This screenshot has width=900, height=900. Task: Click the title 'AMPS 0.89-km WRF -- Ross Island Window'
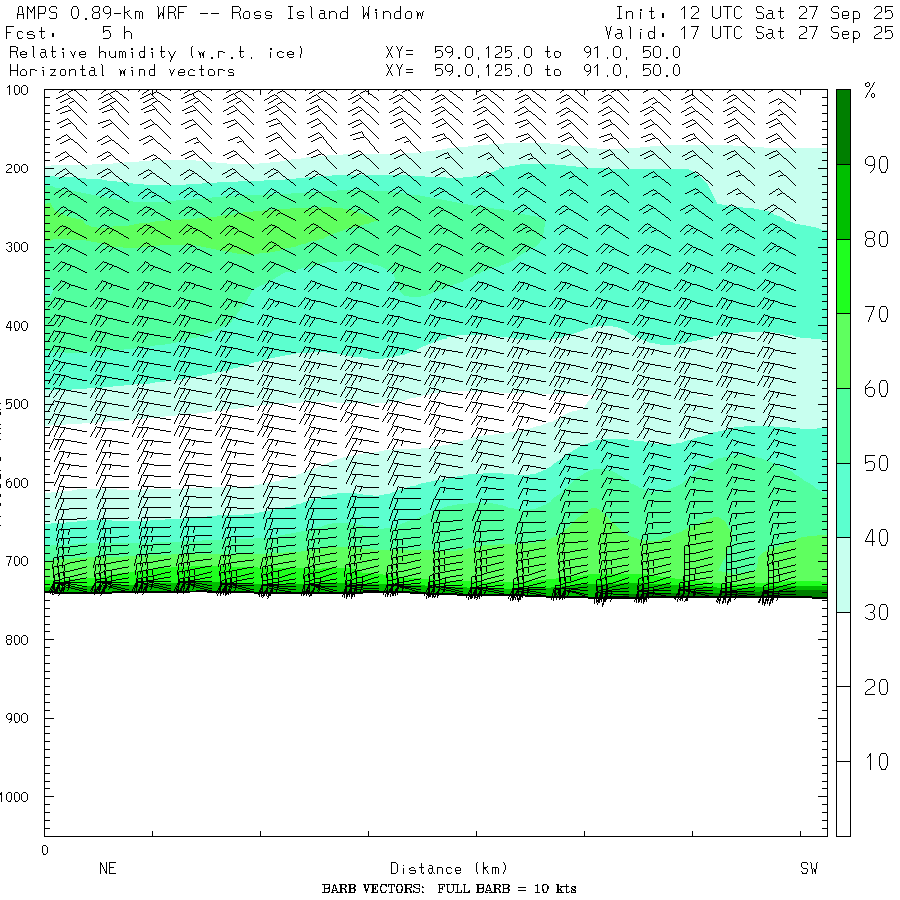(220, 13)
